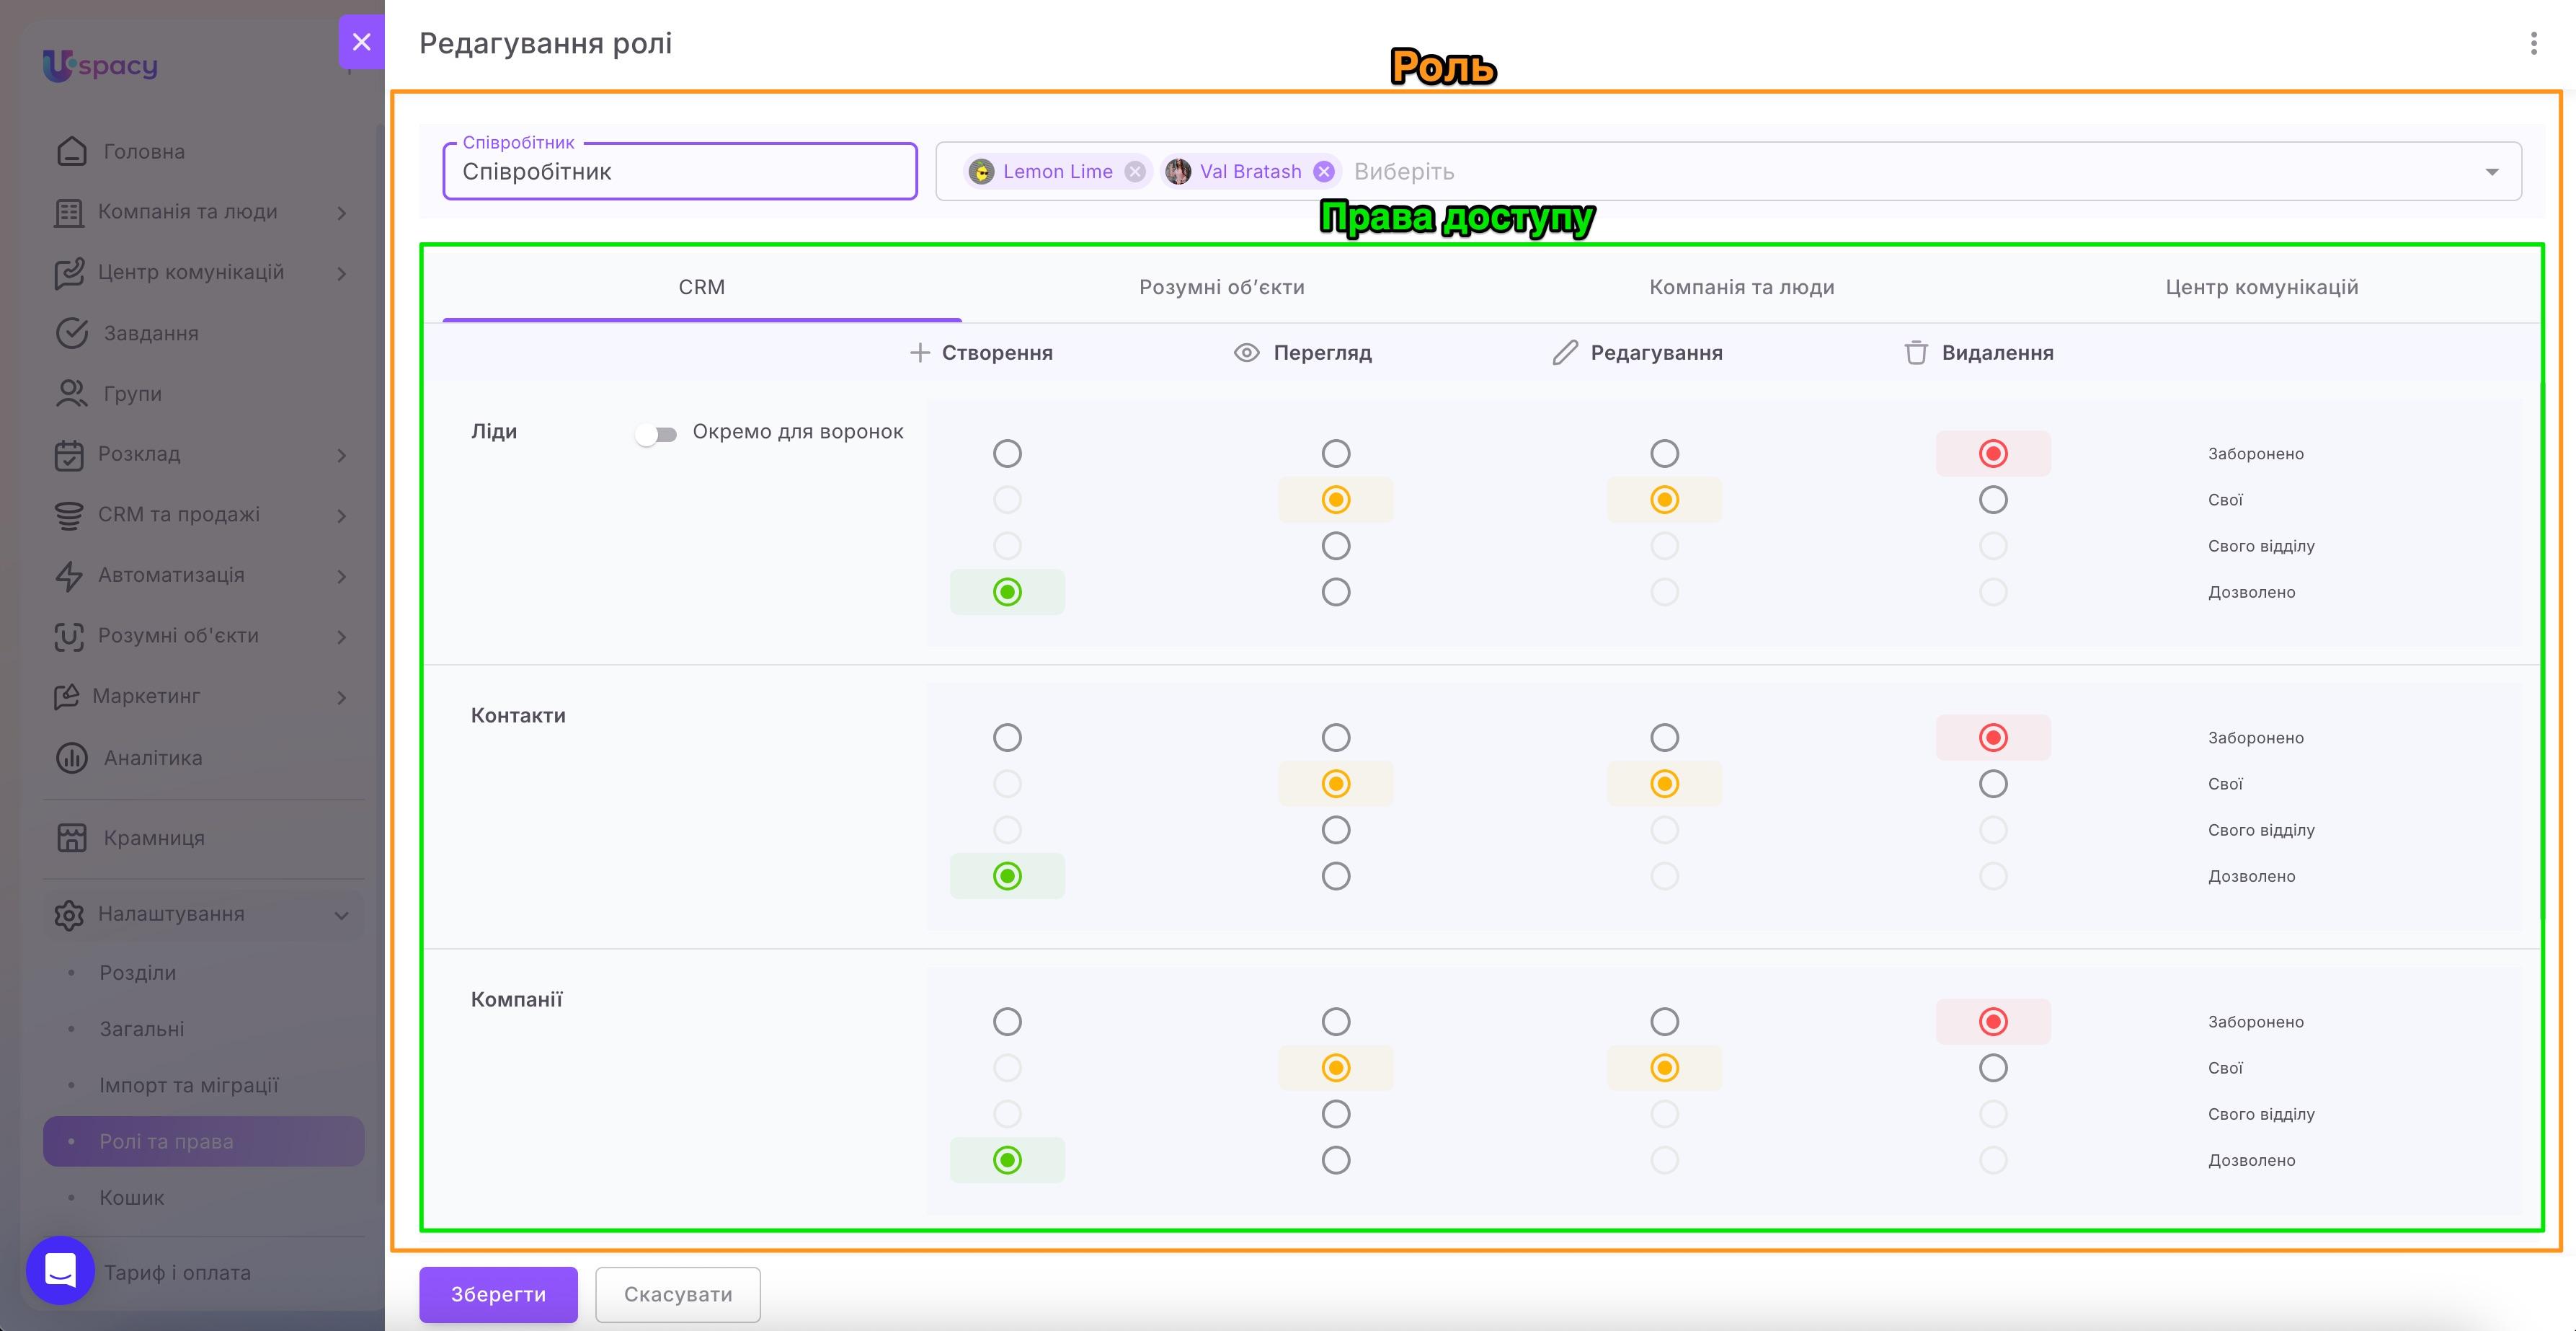This screenshot has width=2576, height=1331.
Task: Click the Редагування pencil icon header
Action: (1564, 353)
